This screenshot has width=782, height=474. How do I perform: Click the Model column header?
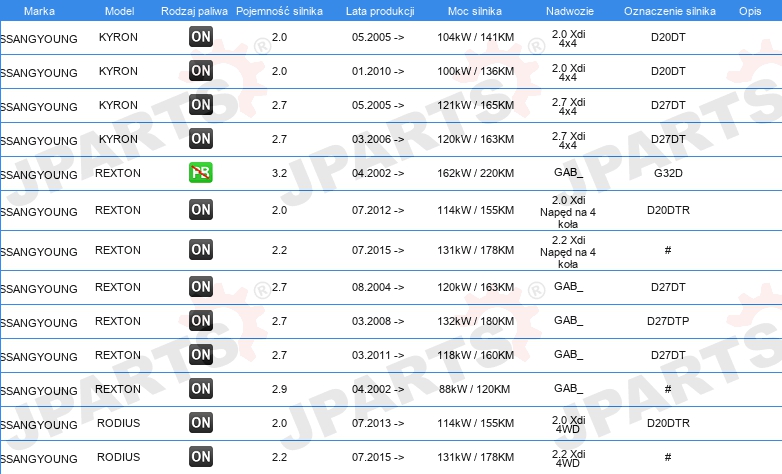119,11
